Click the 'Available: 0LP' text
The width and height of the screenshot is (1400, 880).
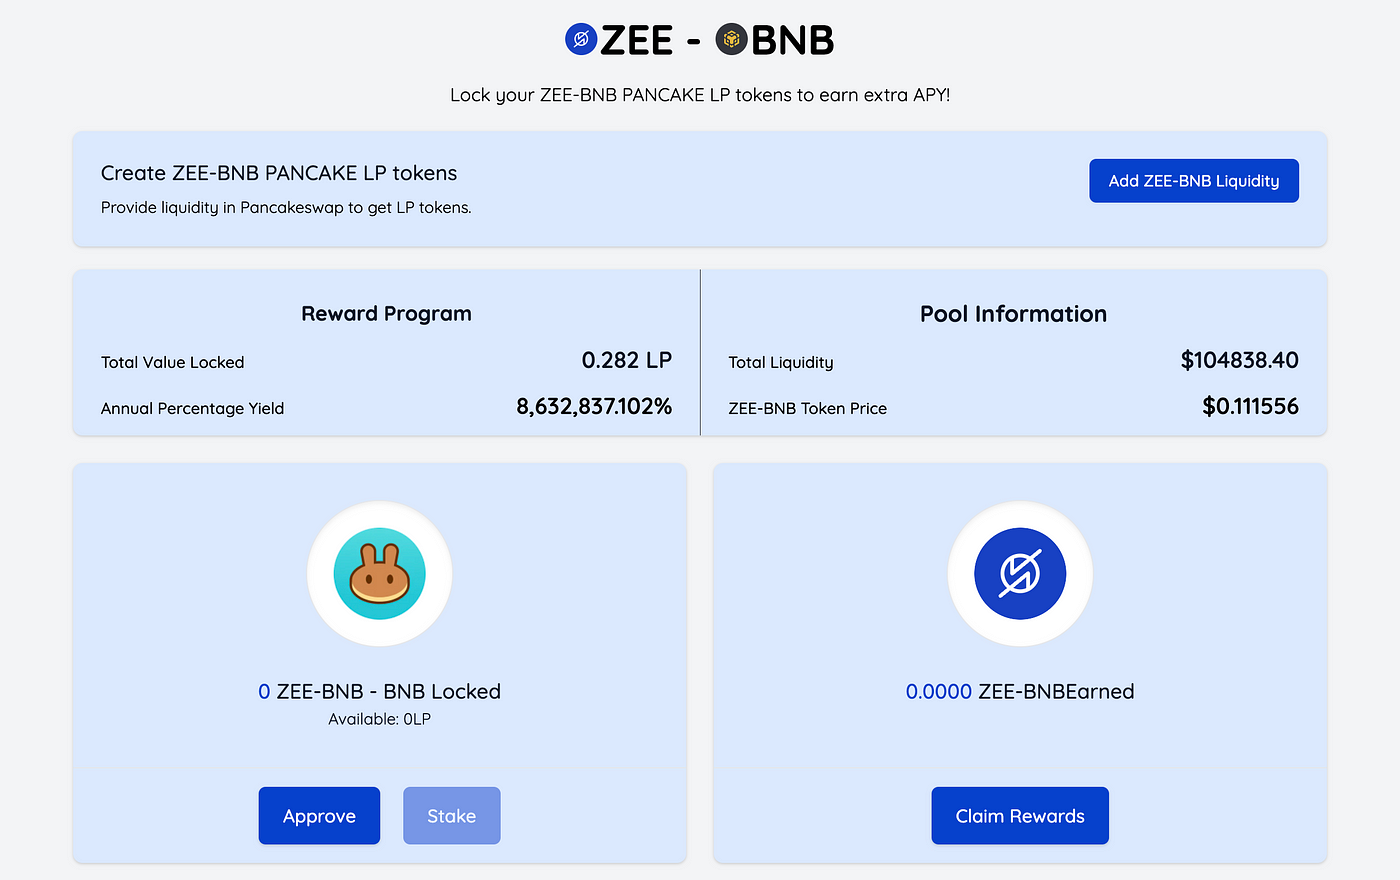379,719
